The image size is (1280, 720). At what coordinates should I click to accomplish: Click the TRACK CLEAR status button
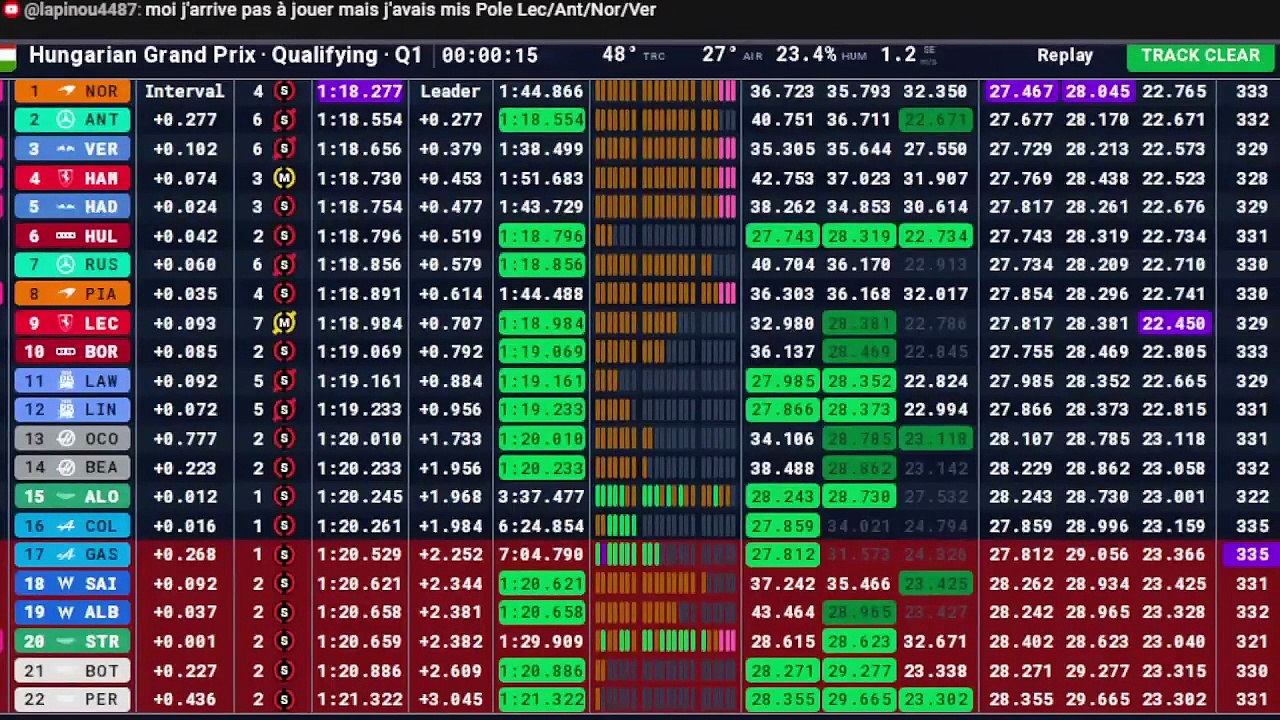coord(1200,56)
